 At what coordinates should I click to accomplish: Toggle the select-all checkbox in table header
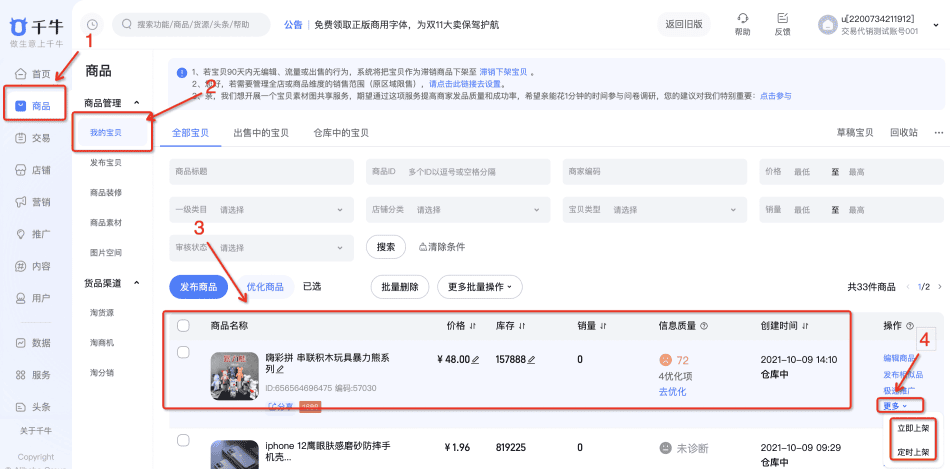coord(183,325)
